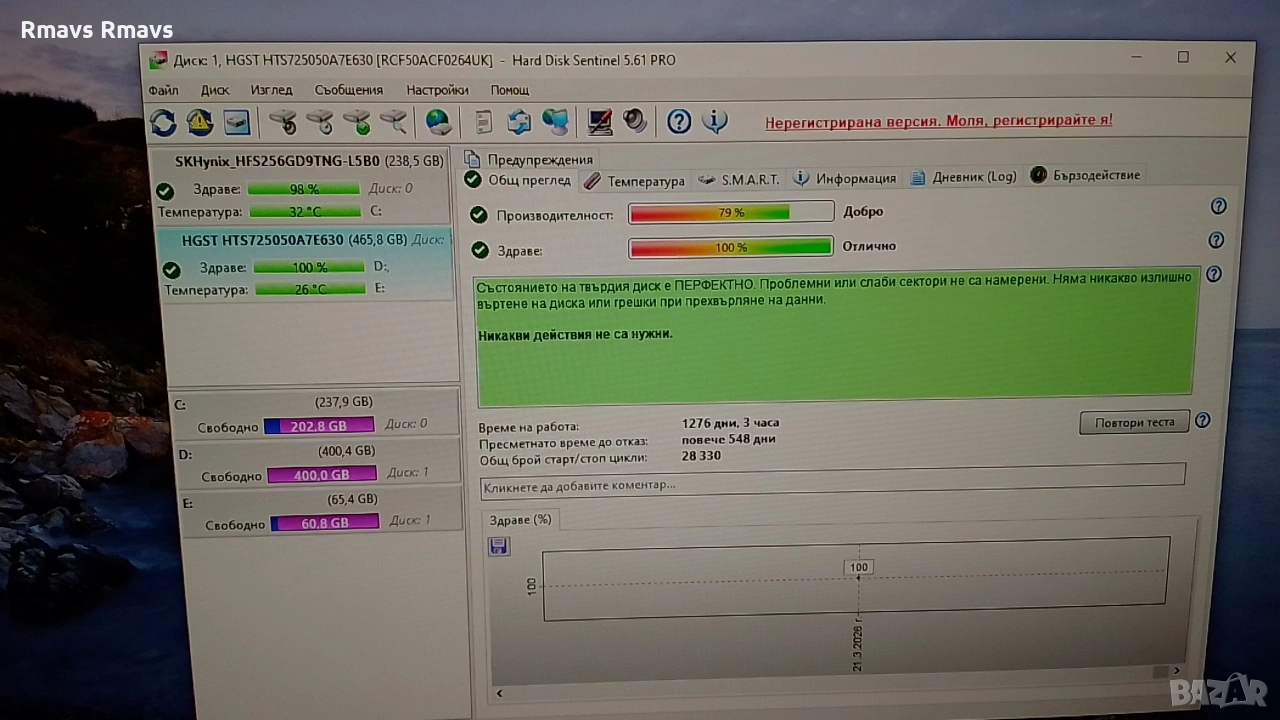Image resolution: width=1280 pixels, height=720 pixels.
Task: Click the Здраве 100 % bar beside Отлично
Action: coord(731,247)
